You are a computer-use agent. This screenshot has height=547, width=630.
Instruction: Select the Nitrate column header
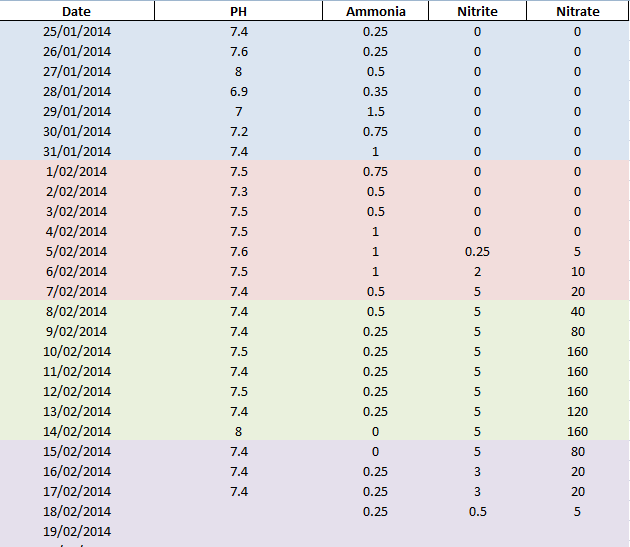(578, 11)
